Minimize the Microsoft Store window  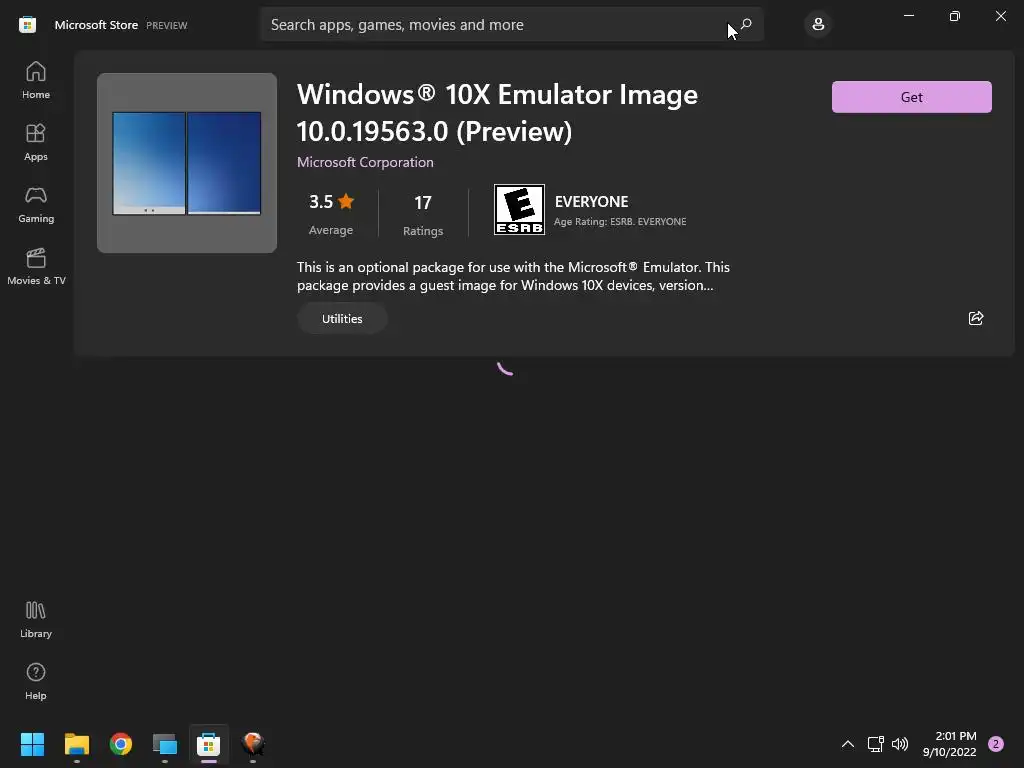(908, 16)
